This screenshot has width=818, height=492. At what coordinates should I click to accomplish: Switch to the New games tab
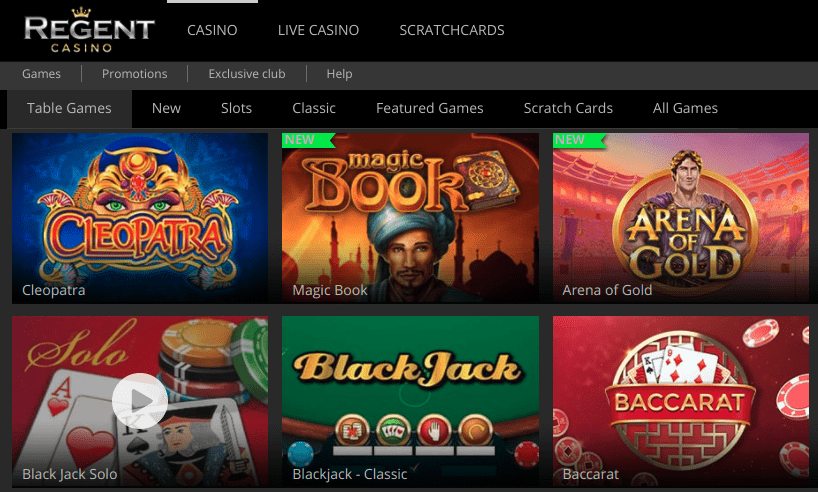pos(166,109)
